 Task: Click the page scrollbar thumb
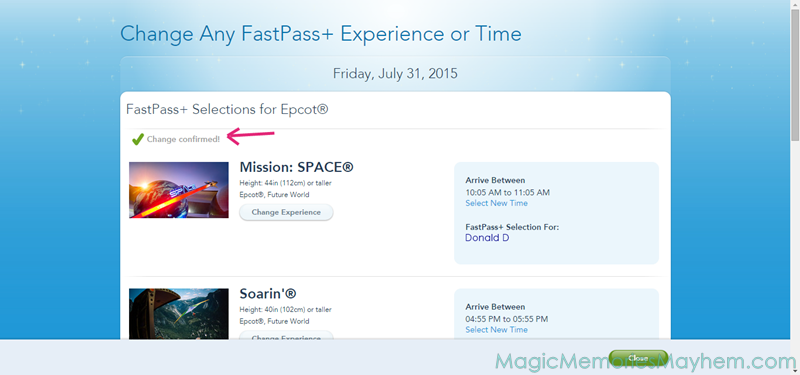click(x=795, y=73)
